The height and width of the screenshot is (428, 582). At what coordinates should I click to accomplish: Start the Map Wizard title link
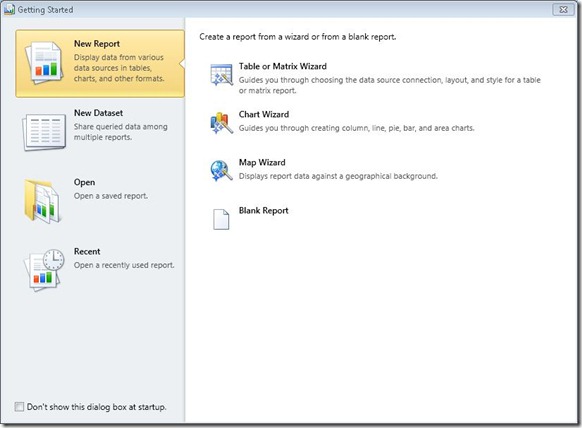click(x=262, y=162)
